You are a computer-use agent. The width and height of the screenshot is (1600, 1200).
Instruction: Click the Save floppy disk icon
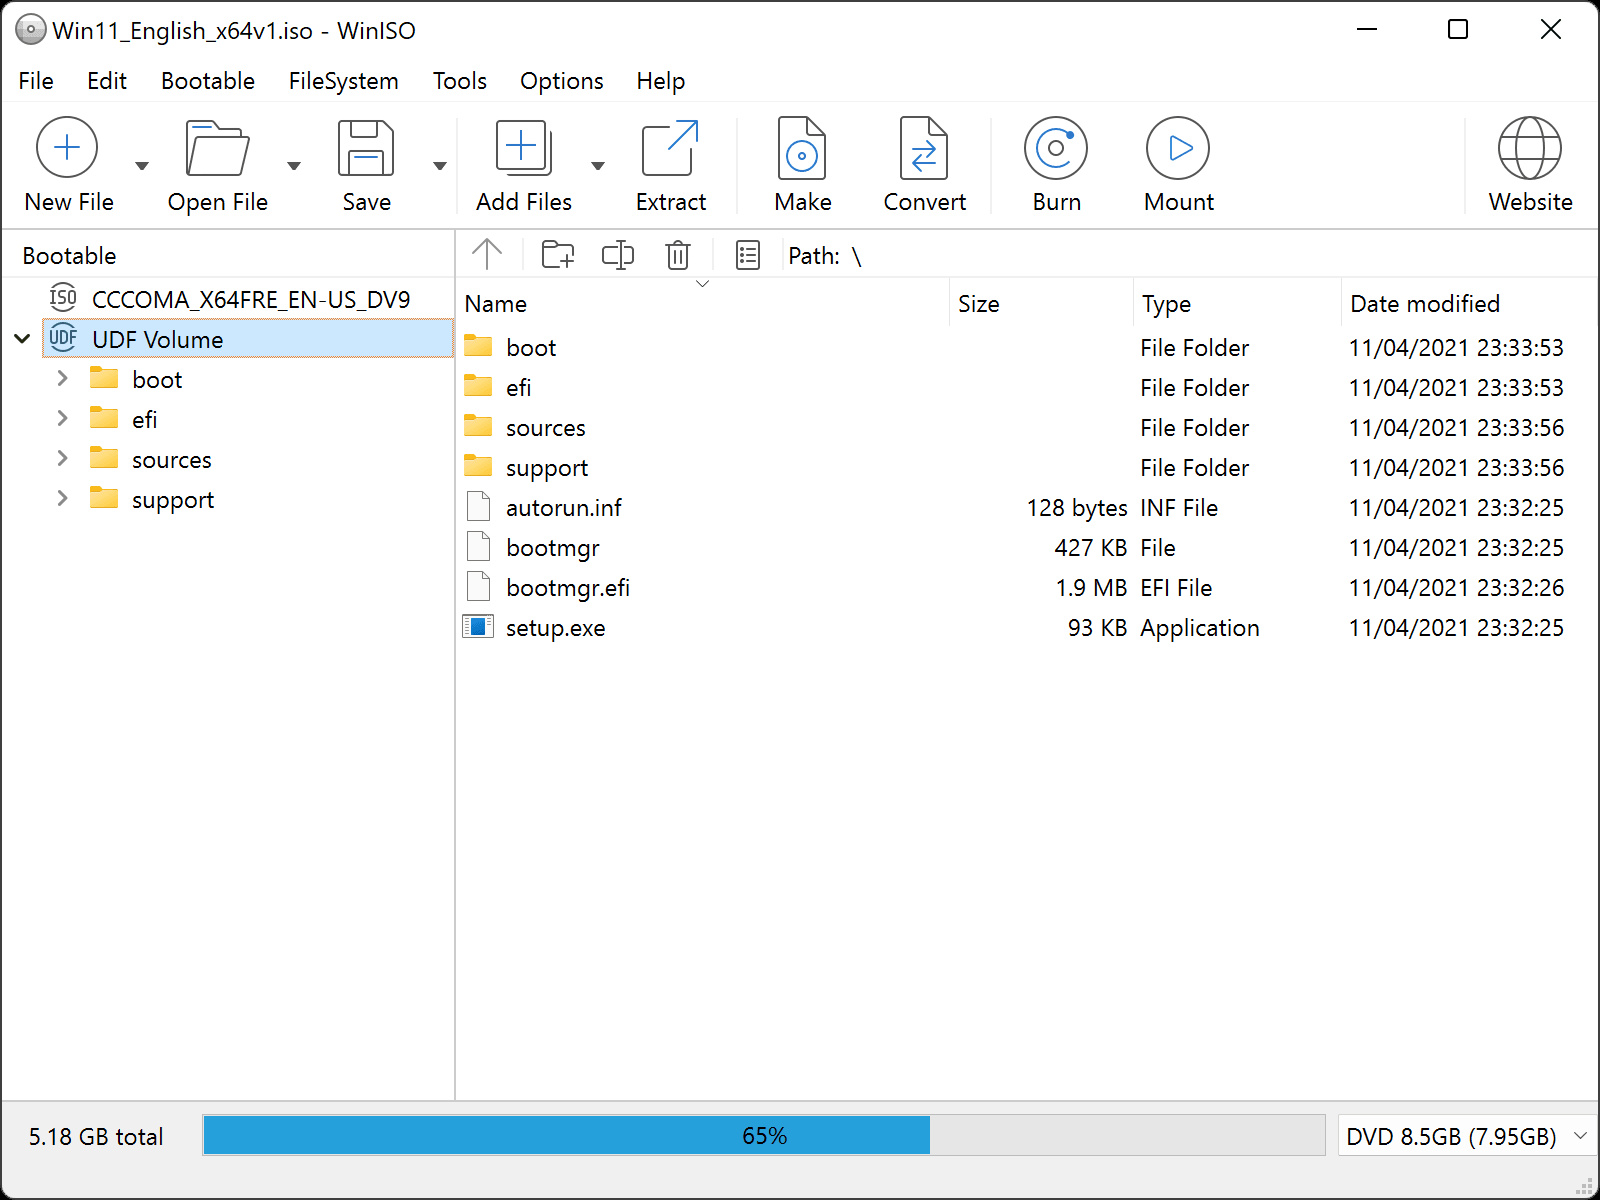[366, 148]
